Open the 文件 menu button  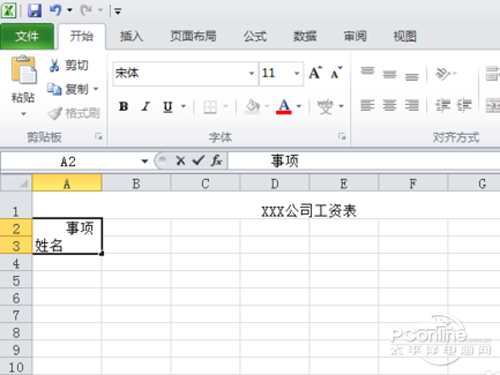pyautogui.click(x=27, y=36)
